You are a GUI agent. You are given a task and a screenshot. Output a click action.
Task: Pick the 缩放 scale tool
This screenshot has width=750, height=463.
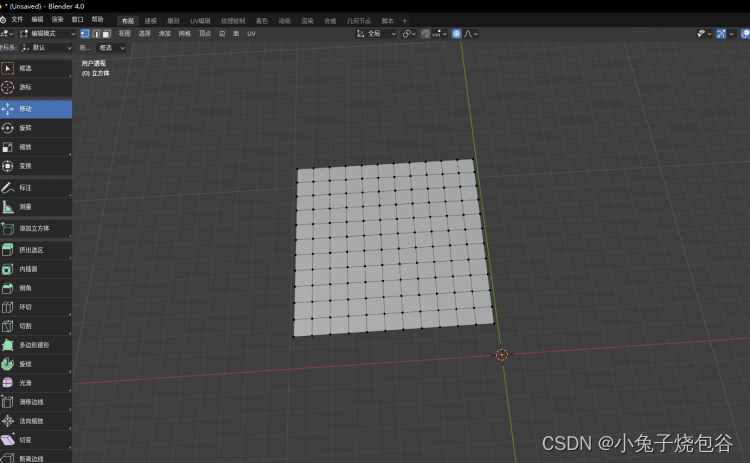click(36, 147)
